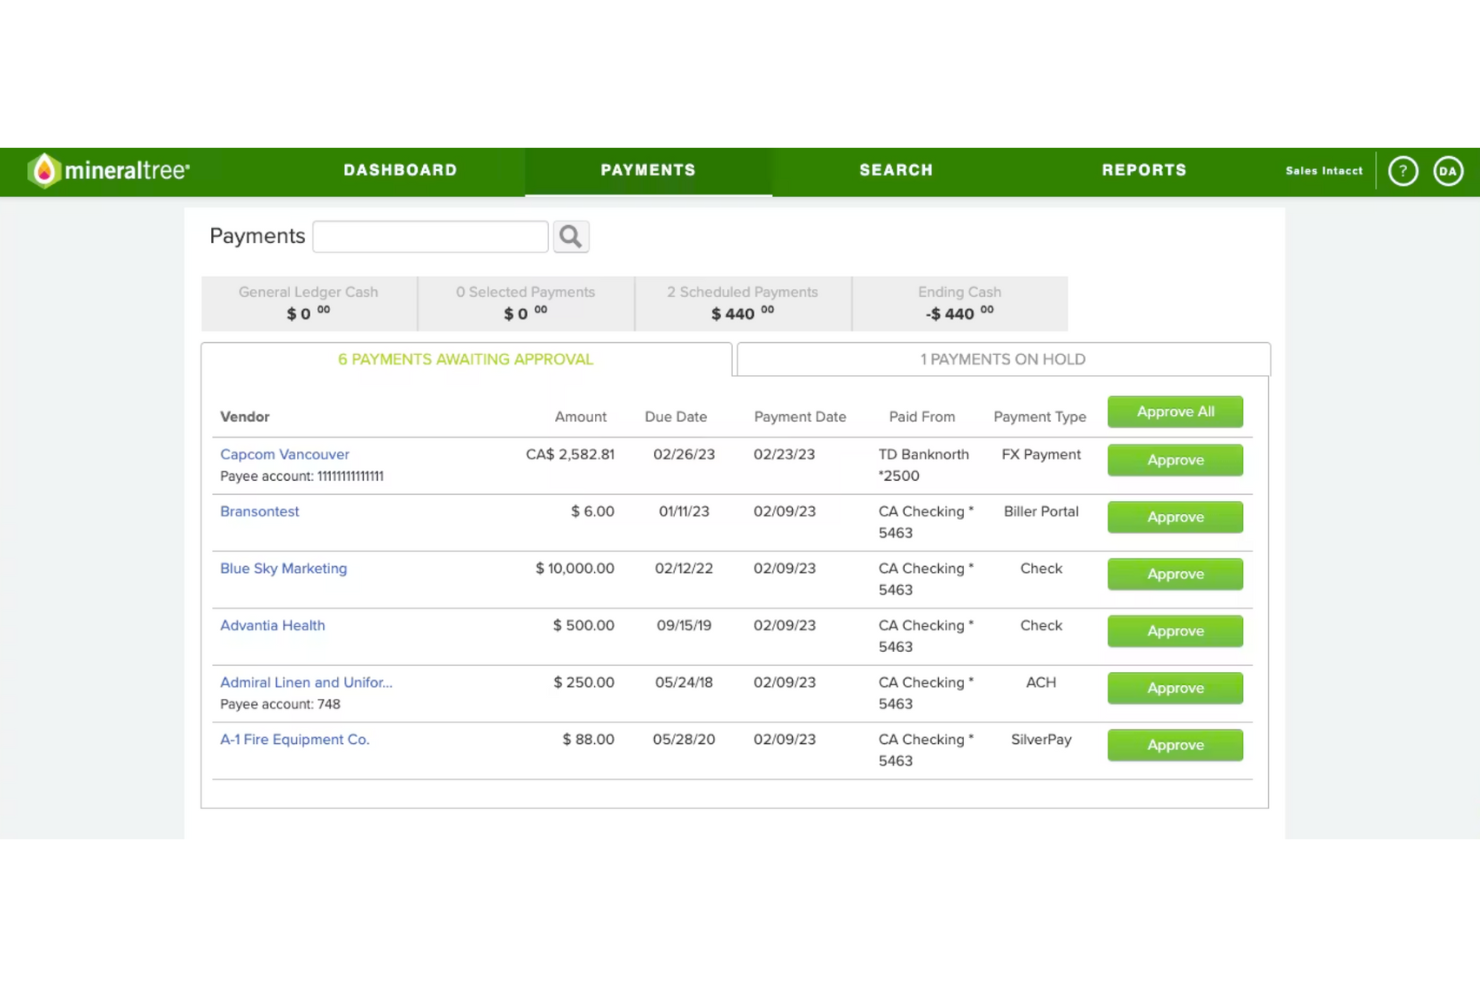Approve the Bransontest payment
1480x987 pixels.
pyautogui.click(x=1174, y=517)
